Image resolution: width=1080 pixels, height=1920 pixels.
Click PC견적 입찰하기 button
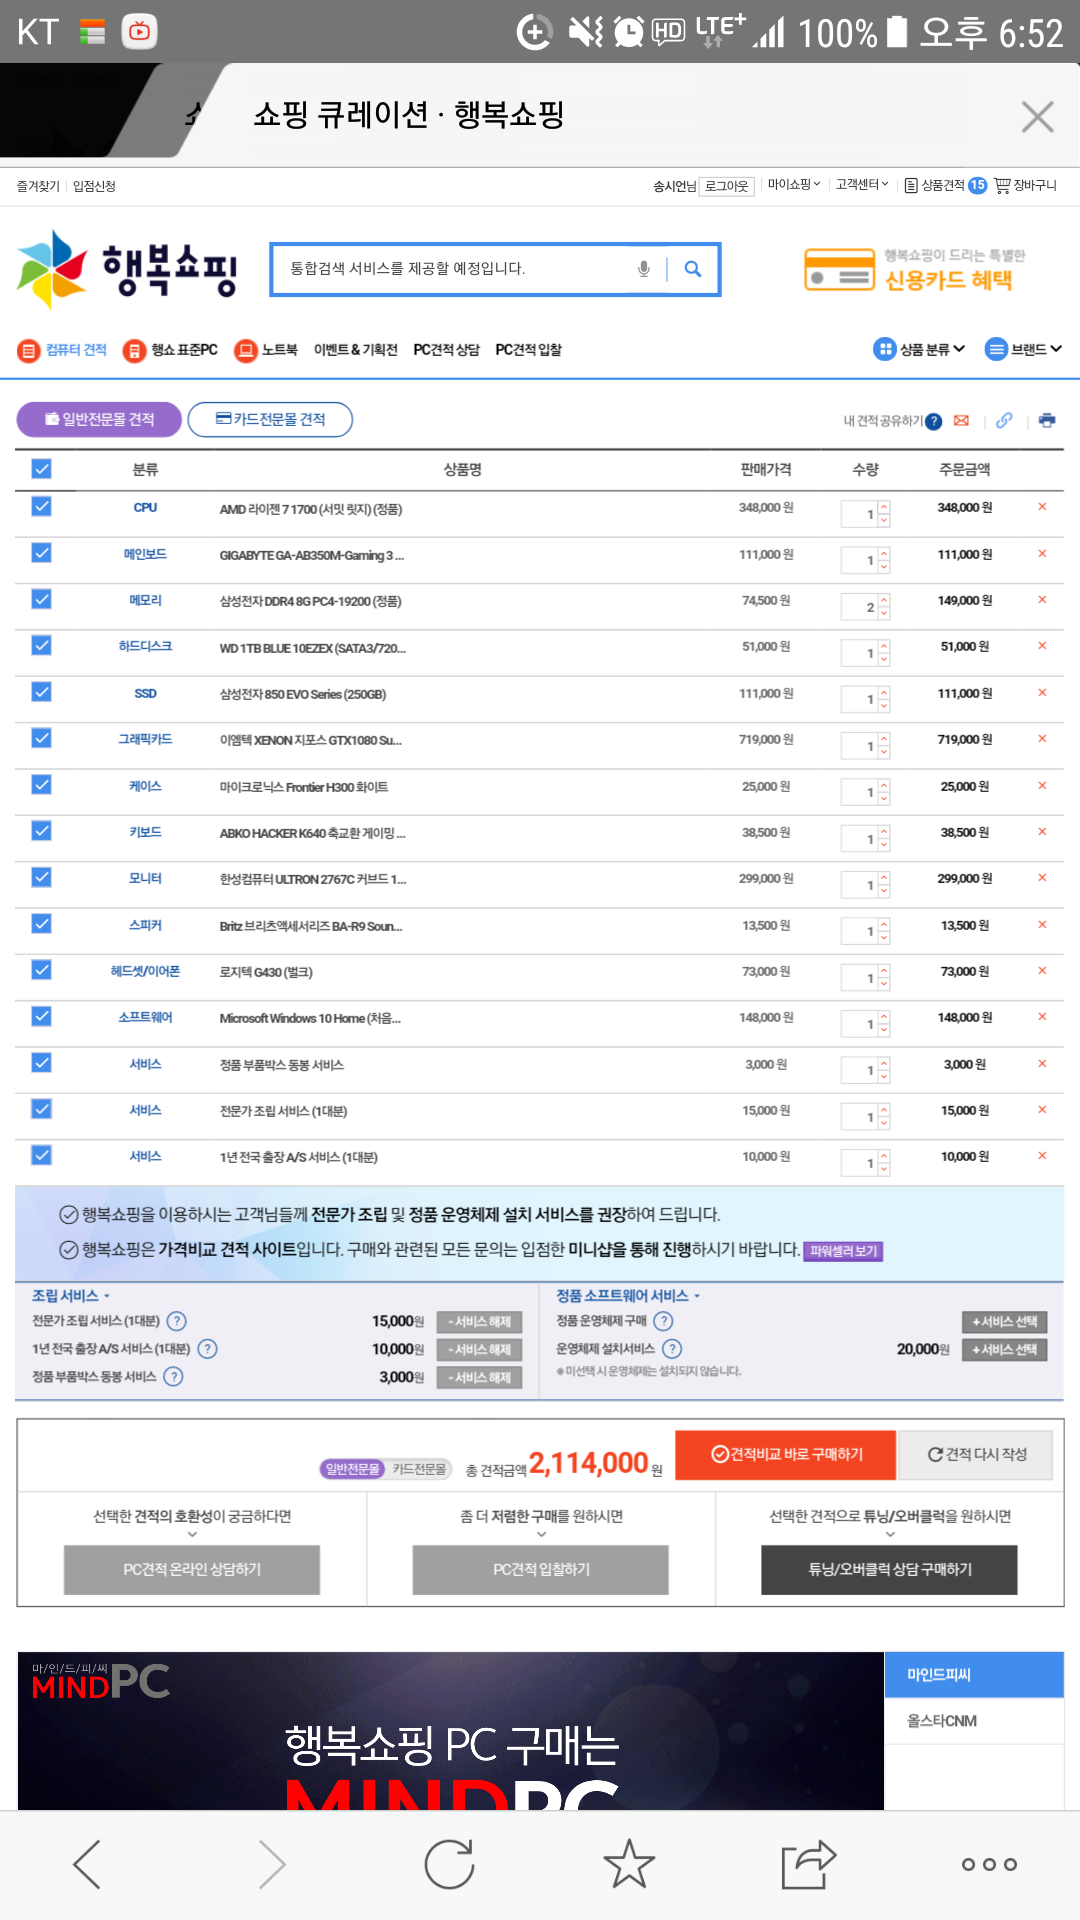(x=541, y=1570)
